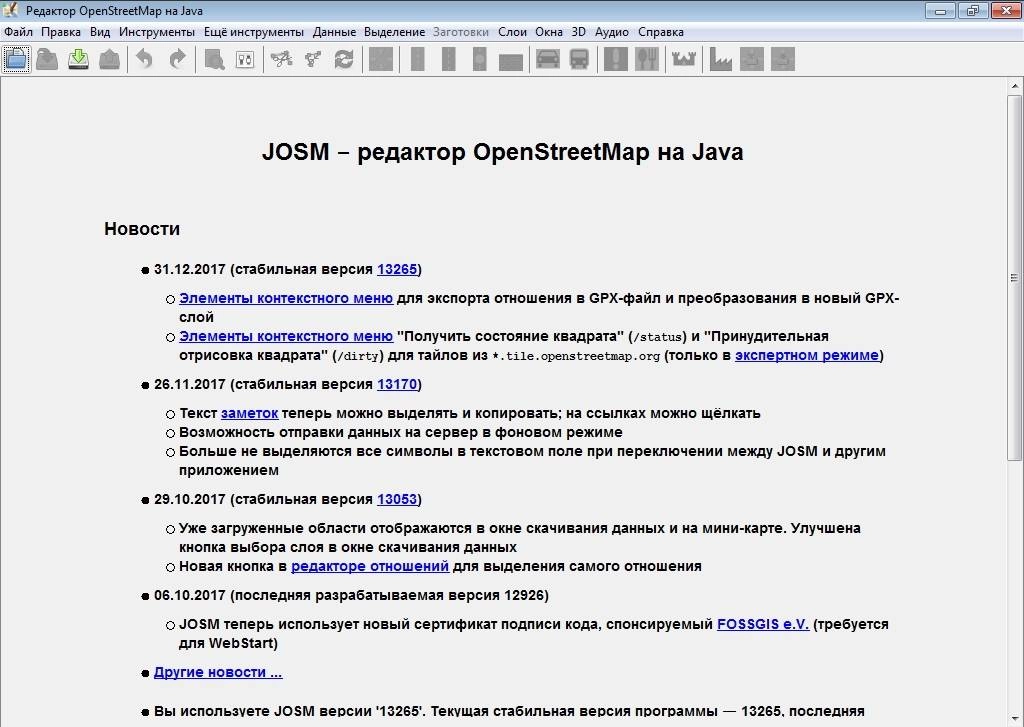Click JOSM application icon in title bar
1024x727 pixels.
tap(10, 10)
